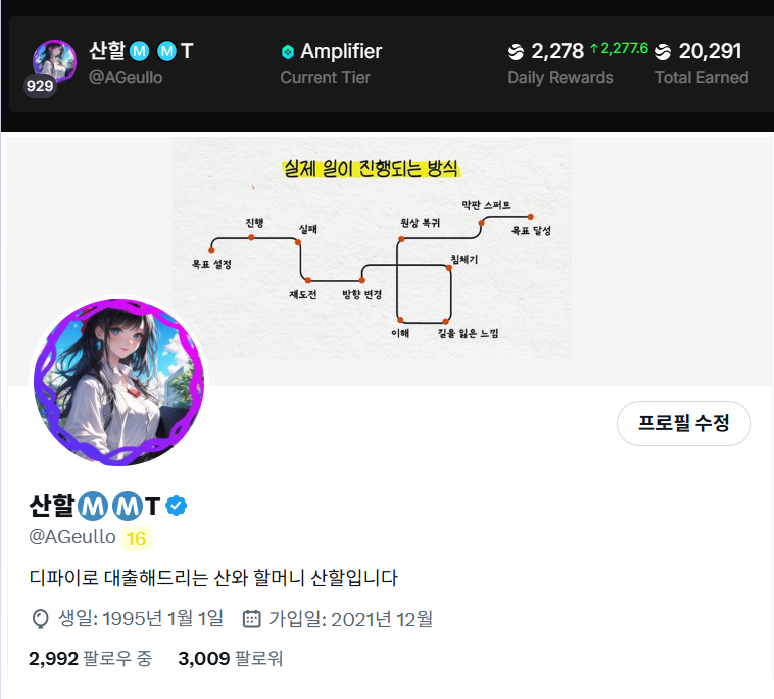The image size is (774, 699).
Task: Click the birthday balloon icon
Action: pyautogui.click(x=40, y=619)
